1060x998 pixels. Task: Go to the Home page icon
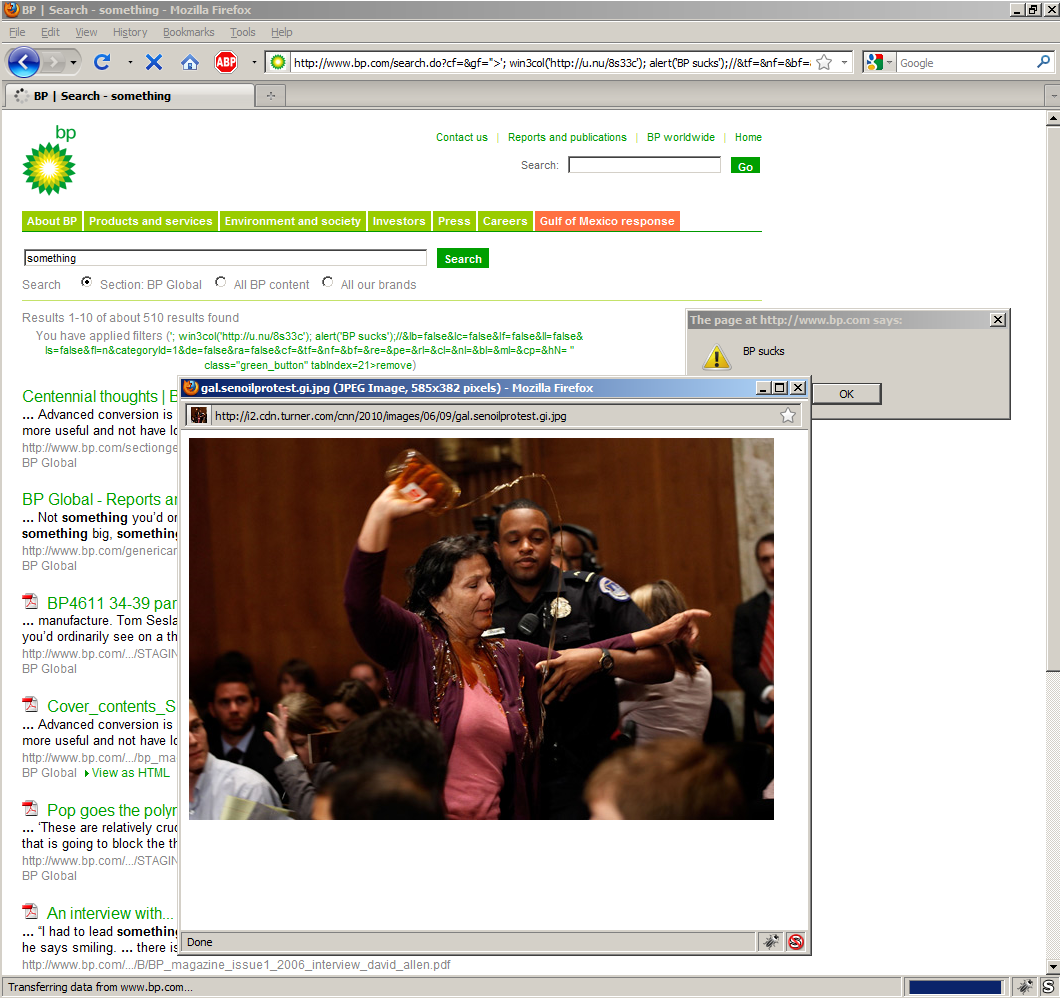click(x=190, y=63)
